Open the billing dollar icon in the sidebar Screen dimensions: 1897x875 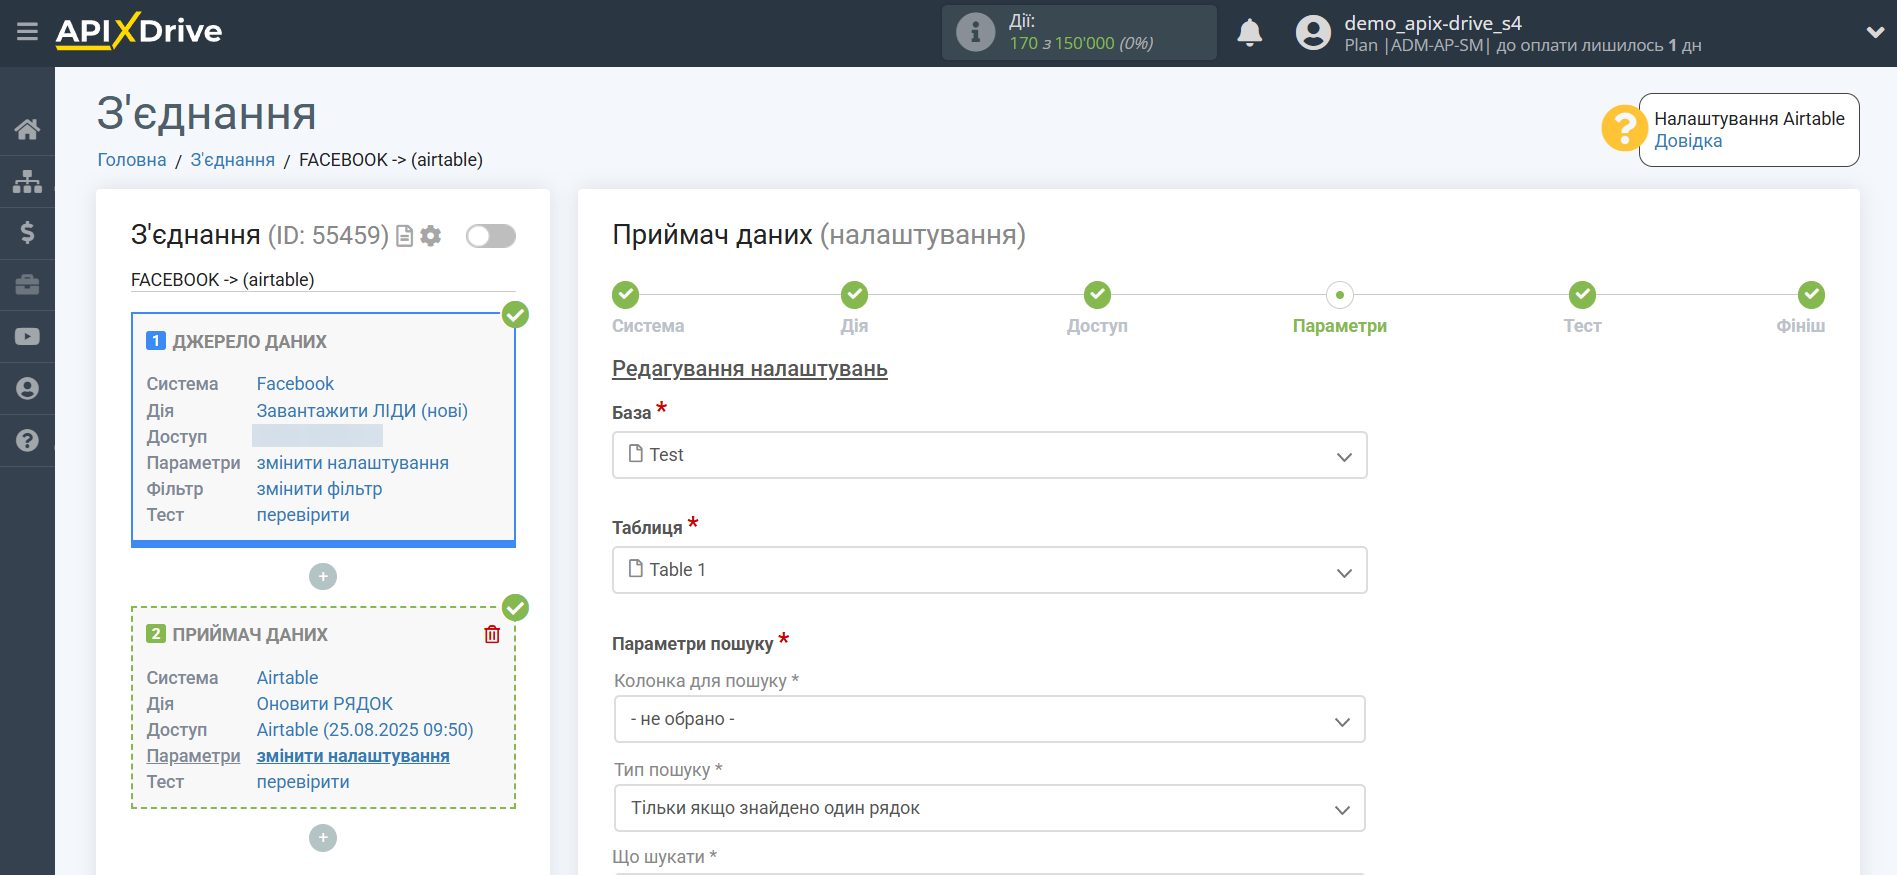27,233
